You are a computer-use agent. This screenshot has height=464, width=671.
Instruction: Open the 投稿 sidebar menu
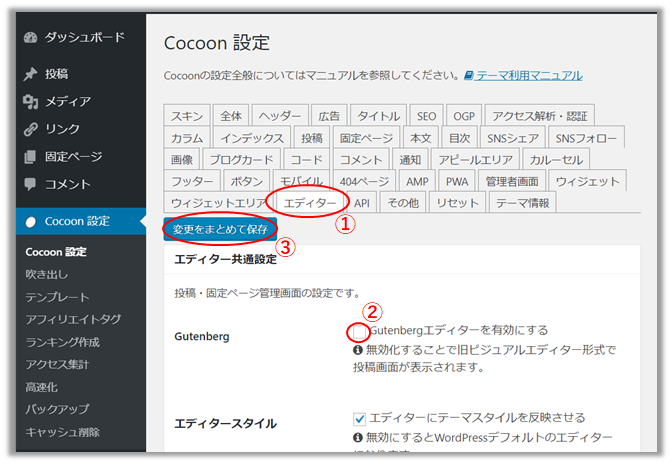coord(56,74)
